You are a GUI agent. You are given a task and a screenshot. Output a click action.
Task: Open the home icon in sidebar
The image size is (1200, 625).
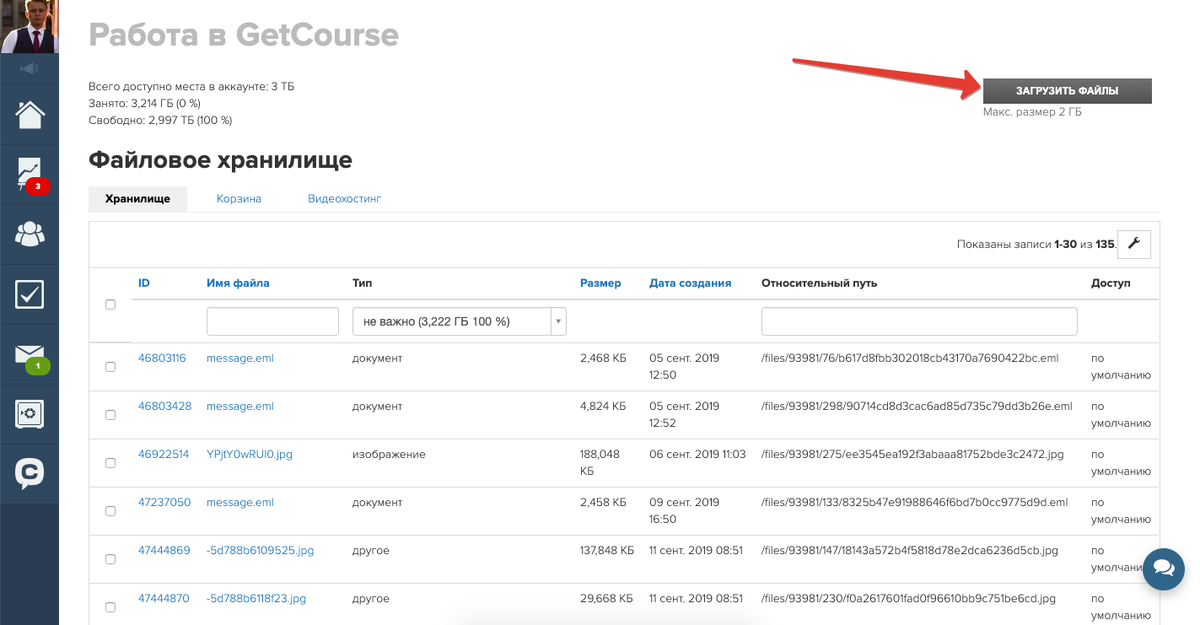(x=30, y=114)
